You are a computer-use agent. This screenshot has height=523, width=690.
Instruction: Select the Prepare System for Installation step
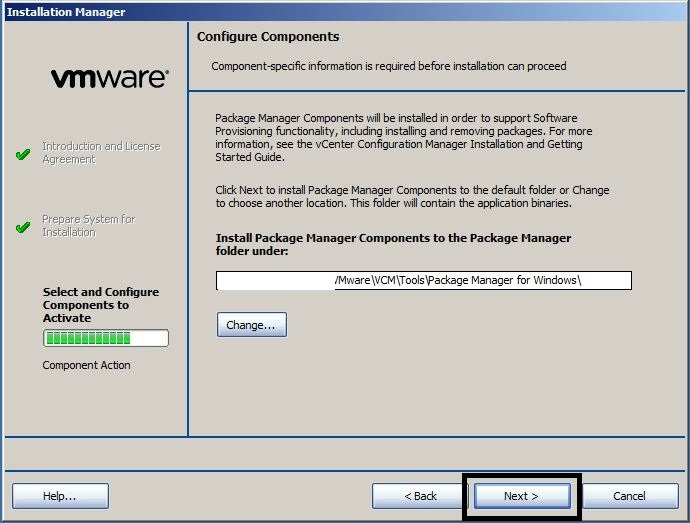tap(88, 226)
